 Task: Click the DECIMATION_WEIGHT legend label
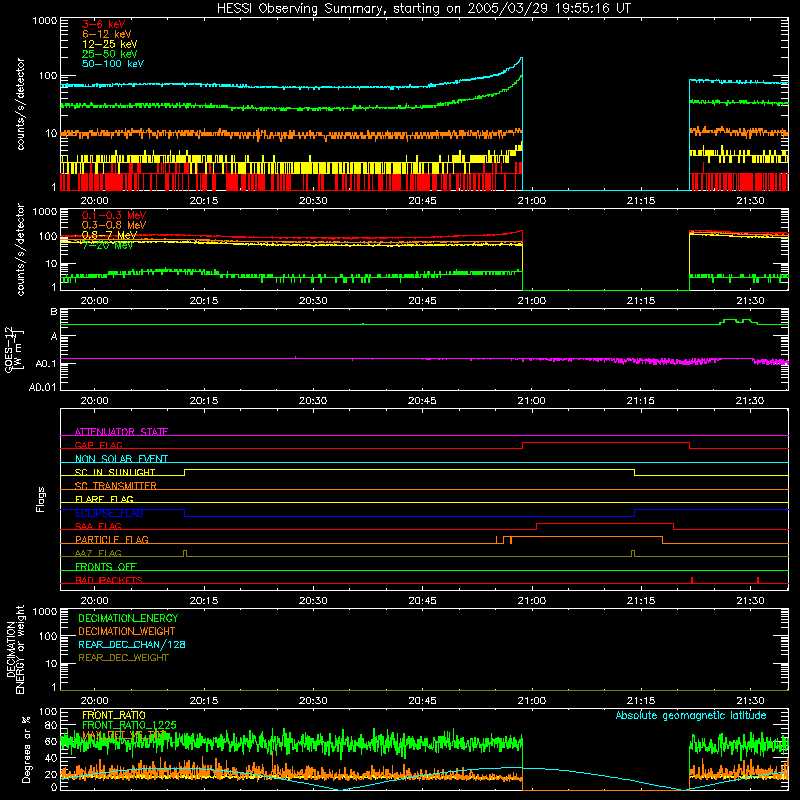click(127, 631)
